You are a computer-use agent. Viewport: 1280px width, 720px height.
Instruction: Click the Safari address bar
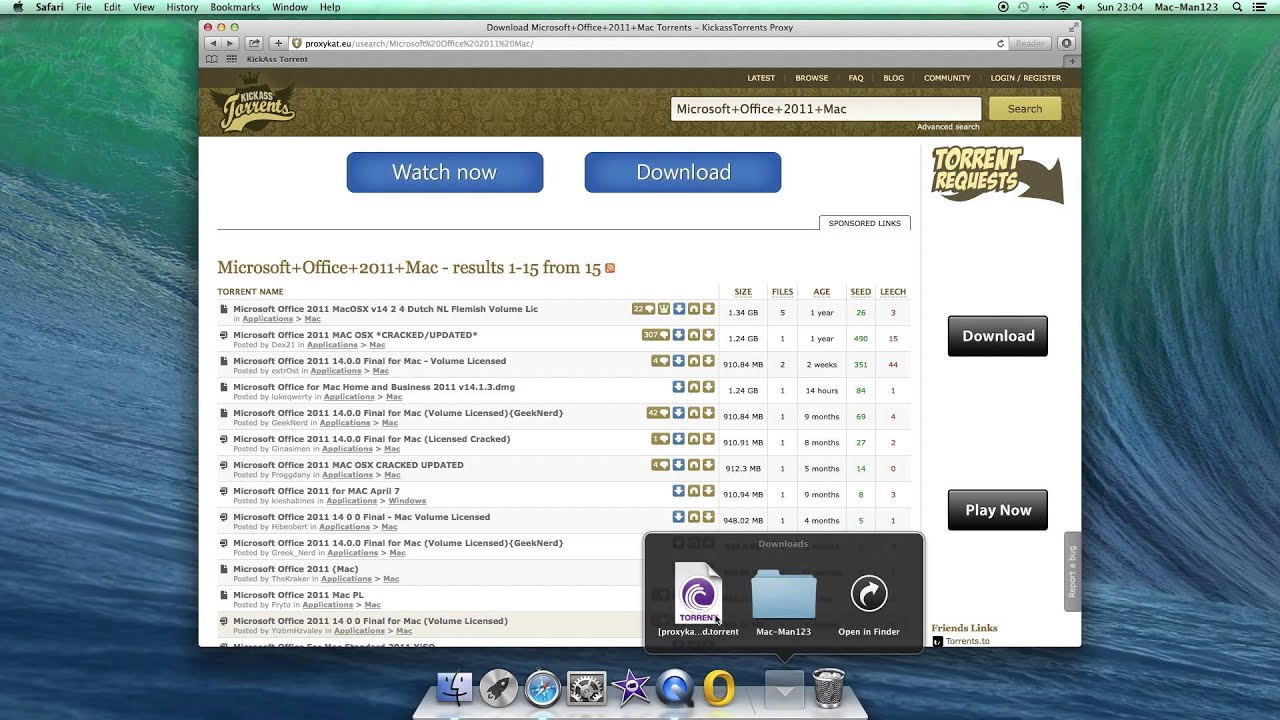[648, 44]
